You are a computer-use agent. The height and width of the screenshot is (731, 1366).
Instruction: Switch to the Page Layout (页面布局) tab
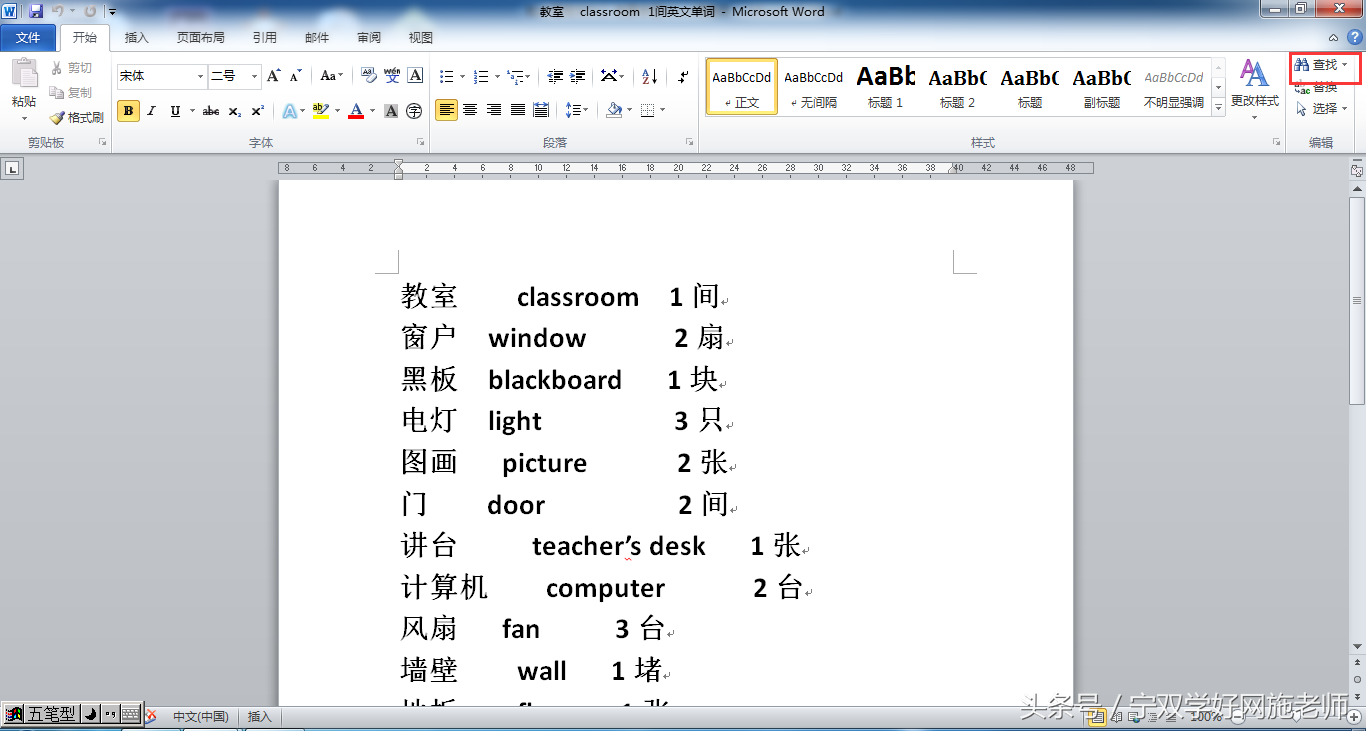point(200,38)
